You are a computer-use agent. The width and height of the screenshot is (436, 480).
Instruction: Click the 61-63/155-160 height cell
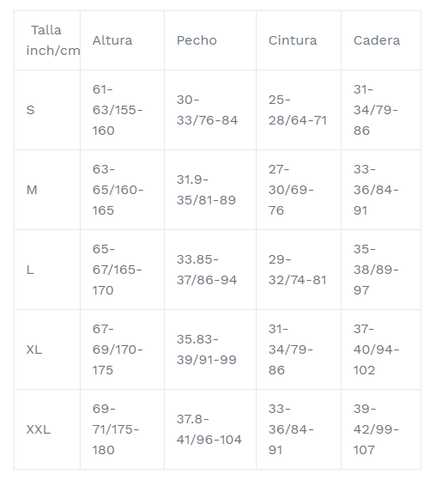[122, 110]
